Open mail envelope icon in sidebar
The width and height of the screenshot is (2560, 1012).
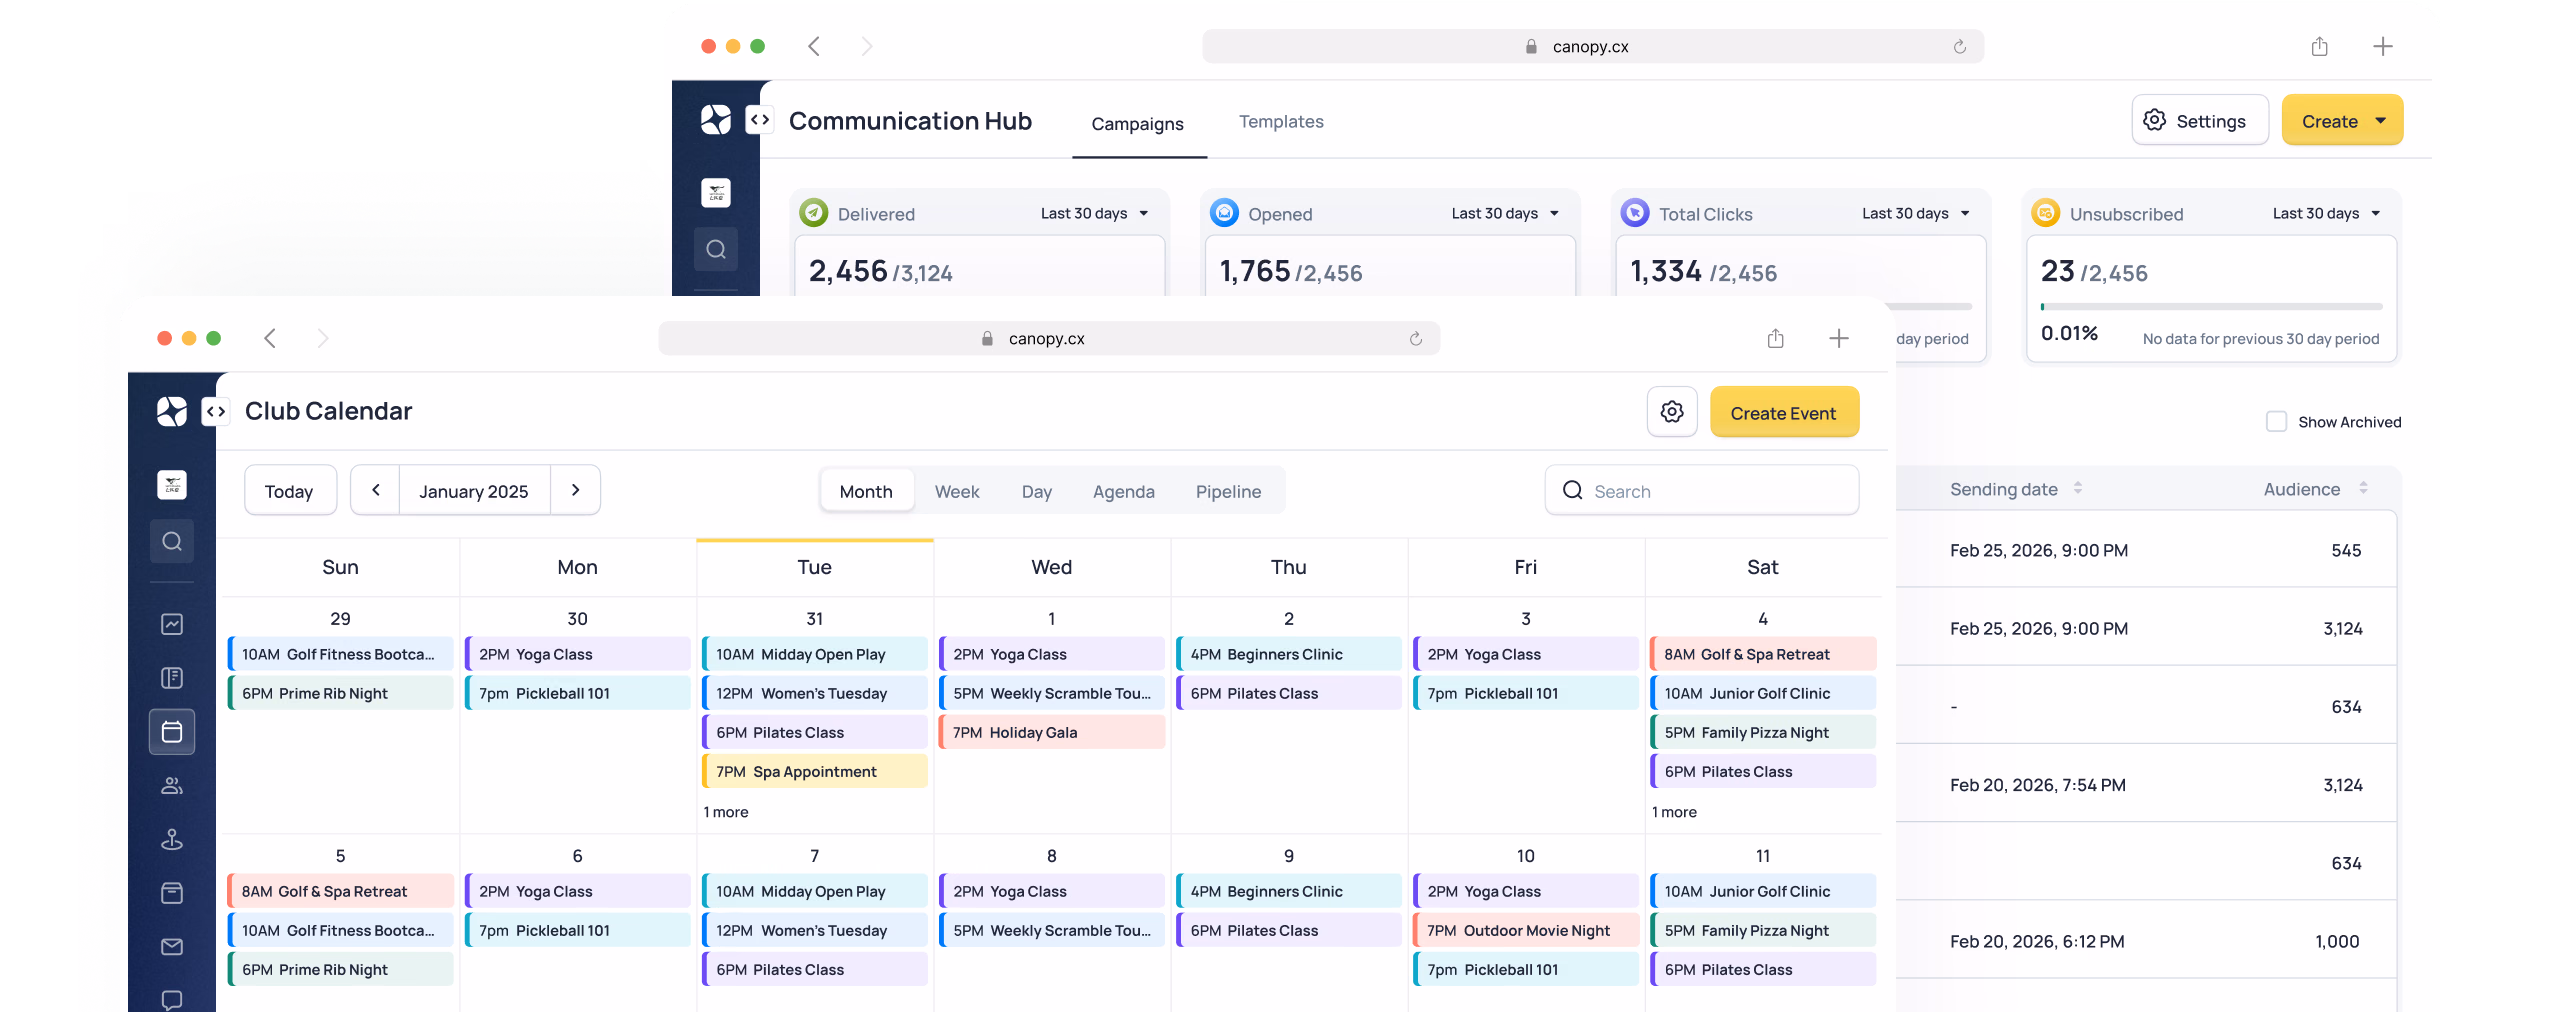click(x=172, y=946)
